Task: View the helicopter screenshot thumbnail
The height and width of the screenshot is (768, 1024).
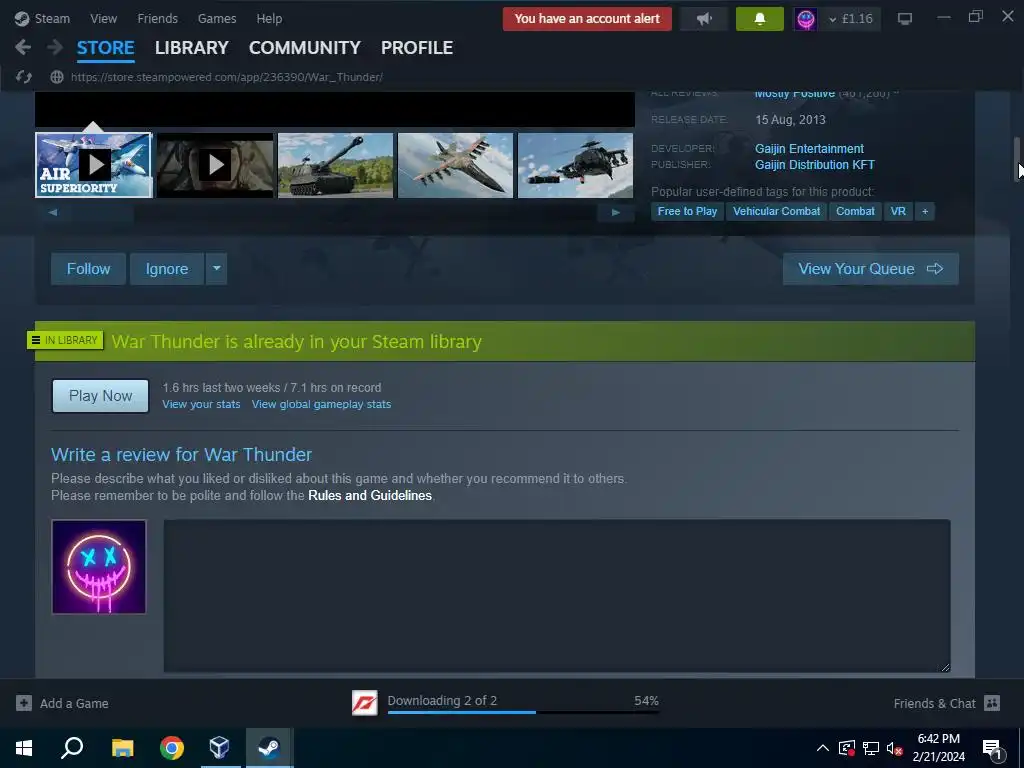Action: (x=575, y=165)
